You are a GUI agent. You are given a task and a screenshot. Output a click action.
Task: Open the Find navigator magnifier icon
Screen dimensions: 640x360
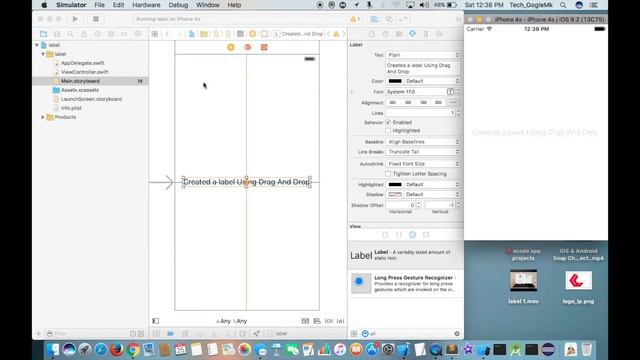[x=70, y=34]
